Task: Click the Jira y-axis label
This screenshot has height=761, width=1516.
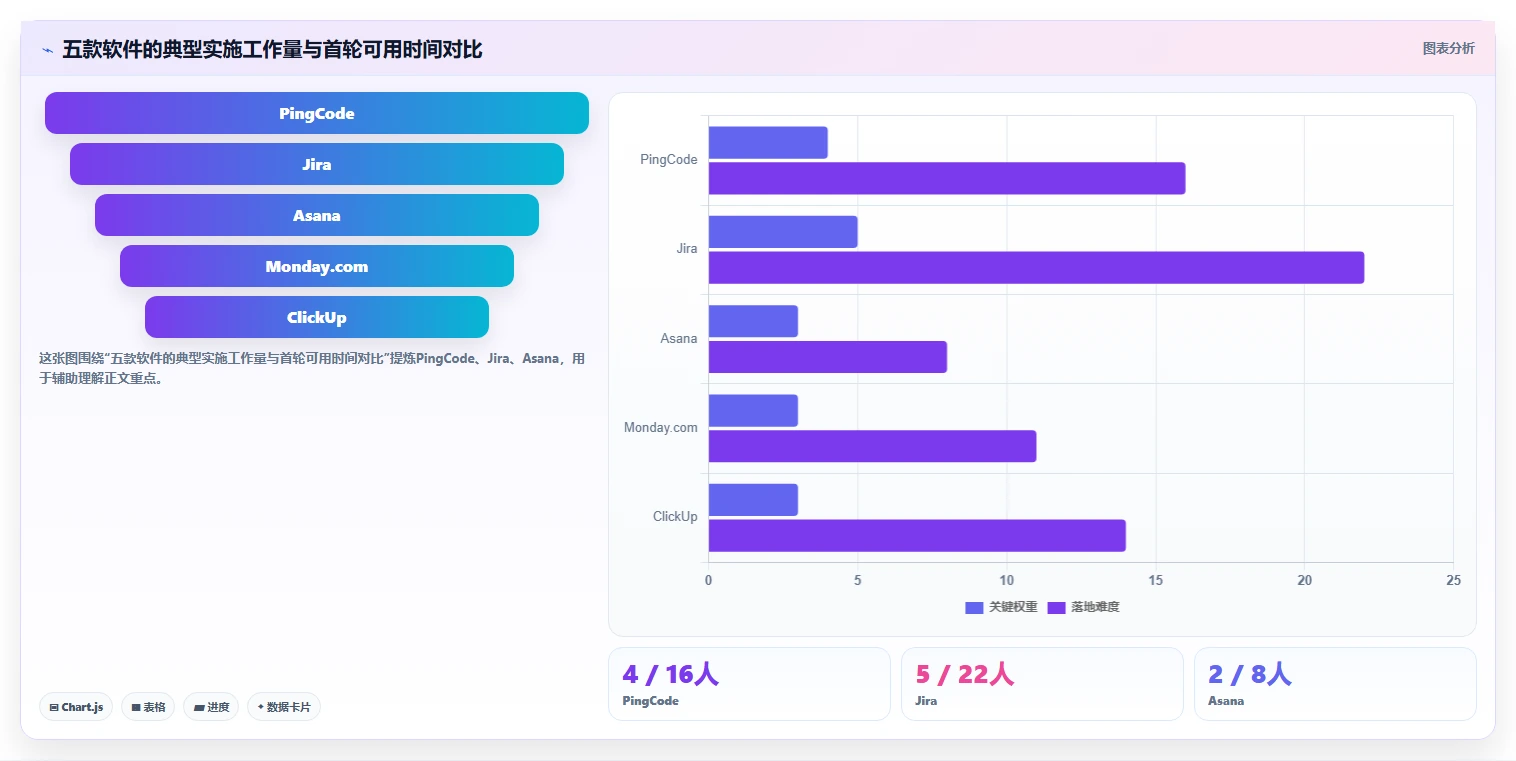Action: point(687,249)
